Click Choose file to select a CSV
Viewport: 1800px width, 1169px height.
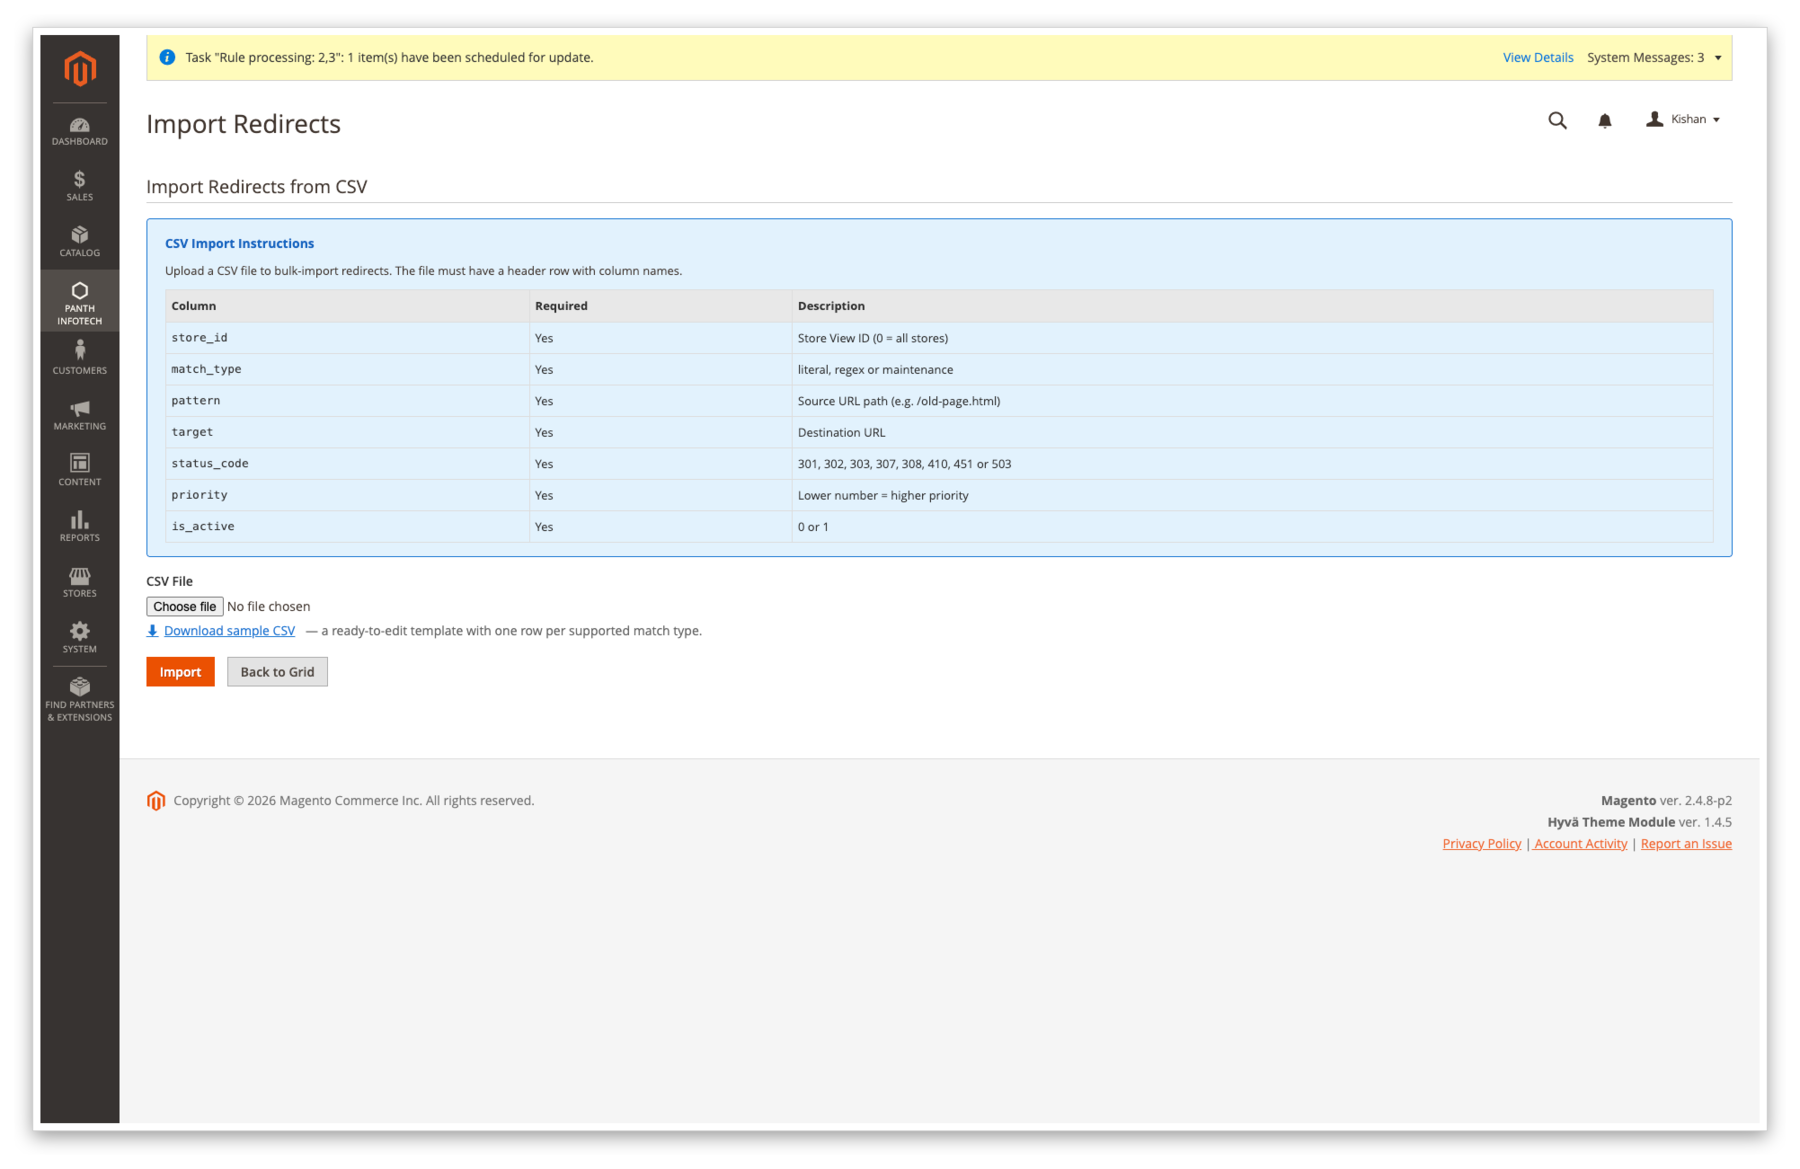click(x=184, y=606)
